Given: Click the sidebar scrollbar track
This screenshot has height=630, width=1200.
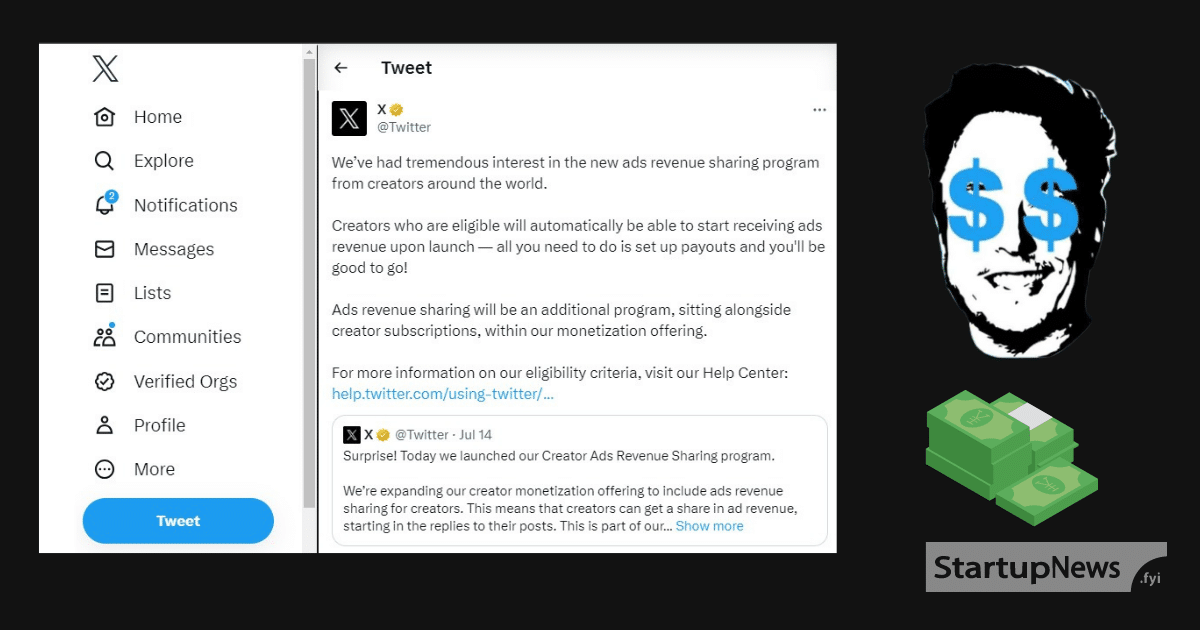Looking at the screenshot, I should 308,300.
